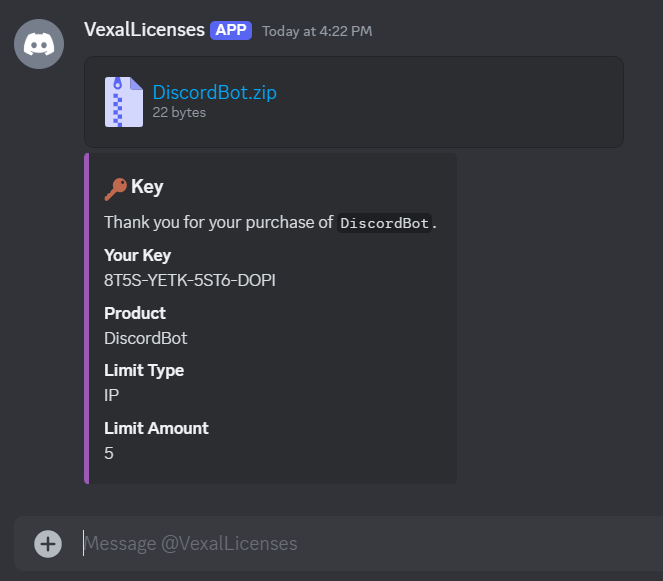This screenshot has height=581, width=663.
Task: Click the Key embed title
Action: click(x=147, y=187)
